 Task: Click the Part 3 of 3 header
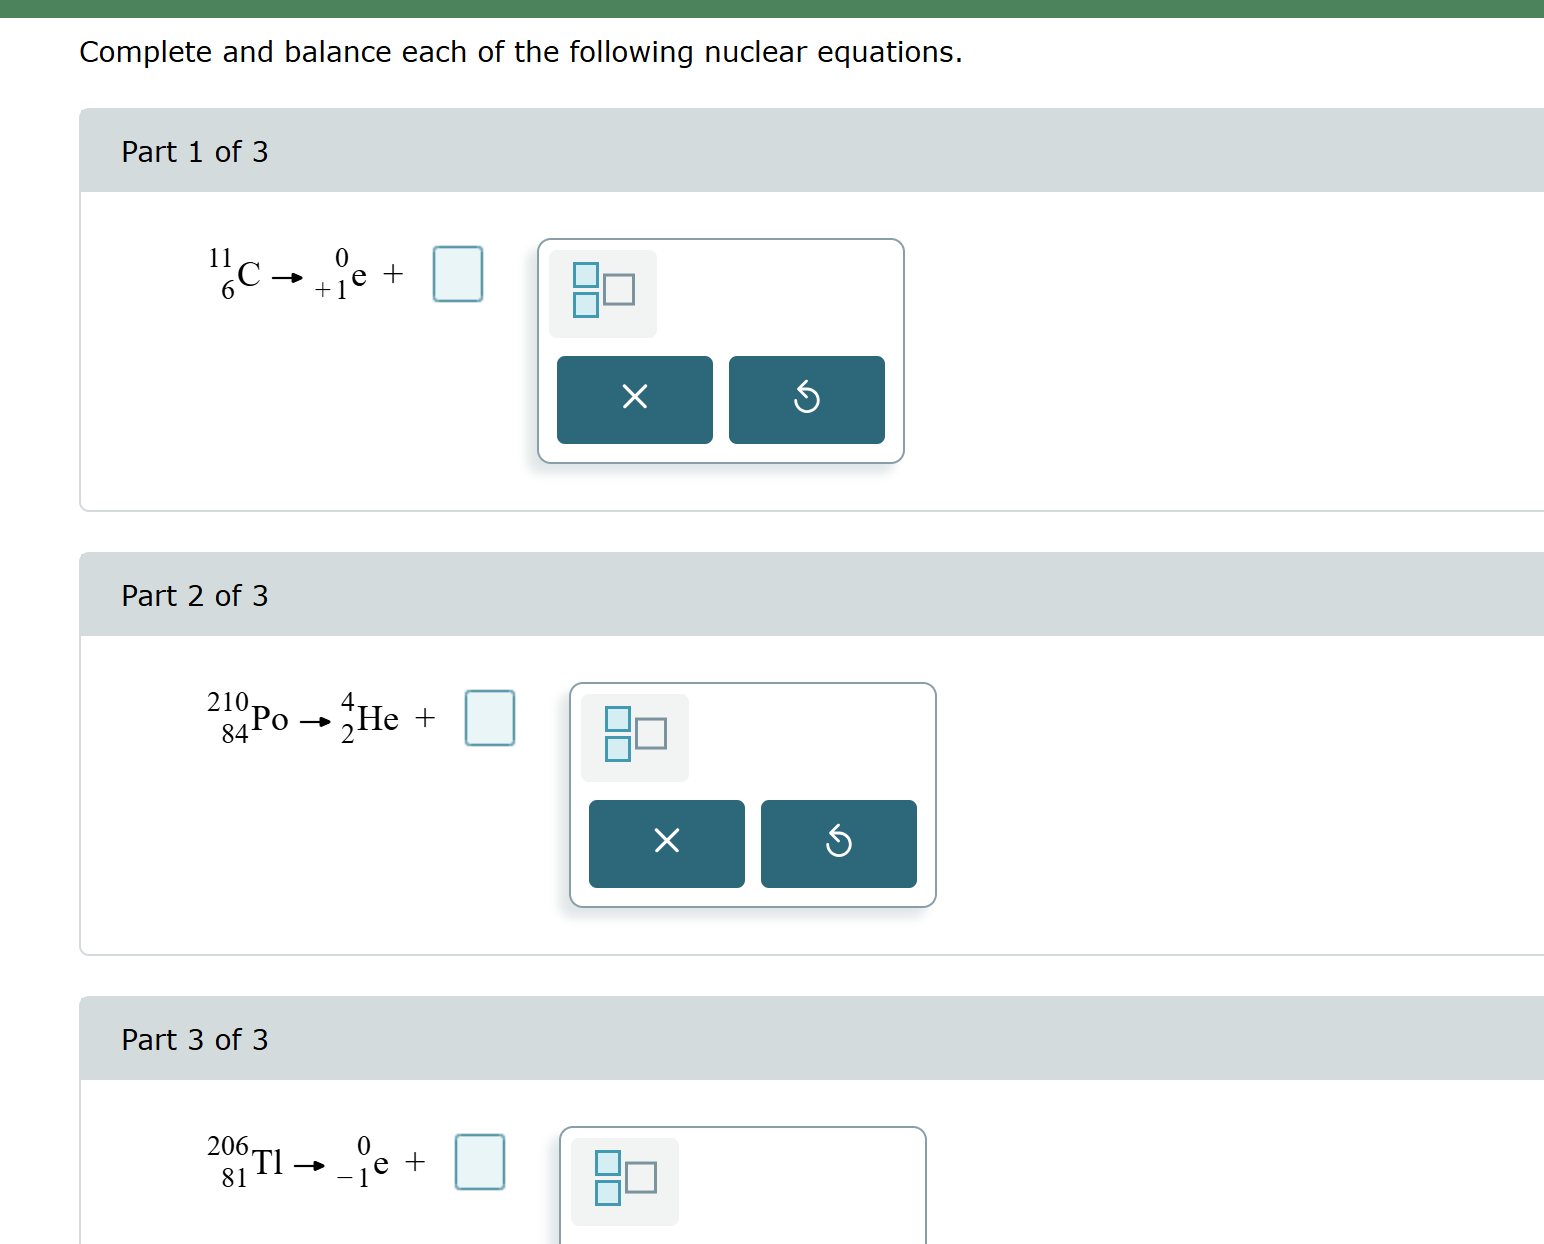pos(195,1039)
